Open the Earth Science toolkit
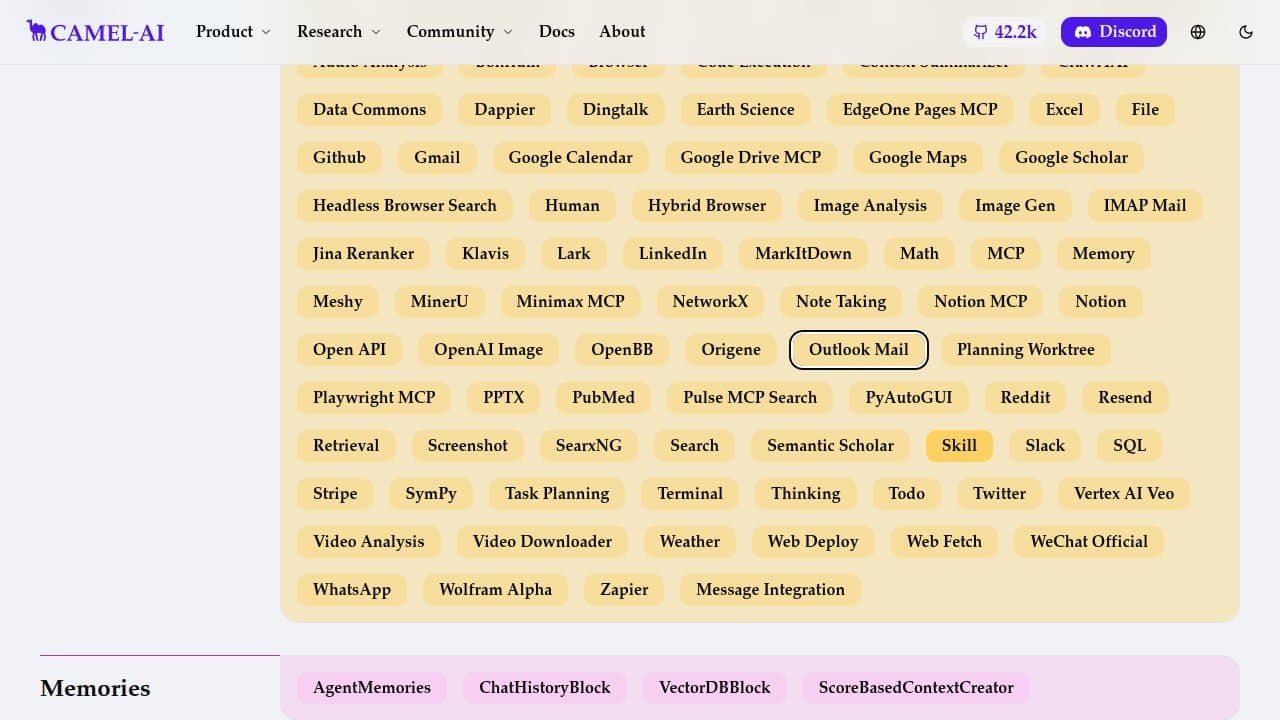The height and width of the screenshot is (720, 1280). click(746, 110)
